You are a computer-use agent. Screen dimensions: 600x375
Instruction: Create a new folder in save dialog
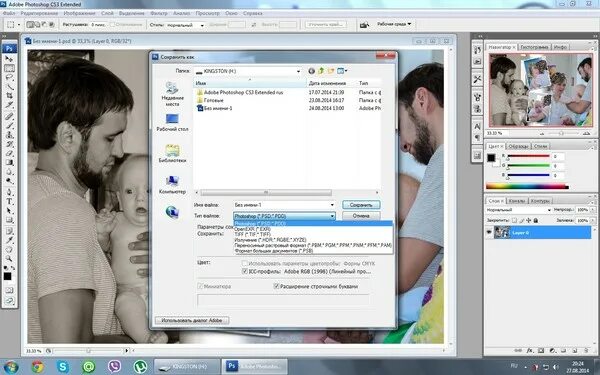(330, 71)
